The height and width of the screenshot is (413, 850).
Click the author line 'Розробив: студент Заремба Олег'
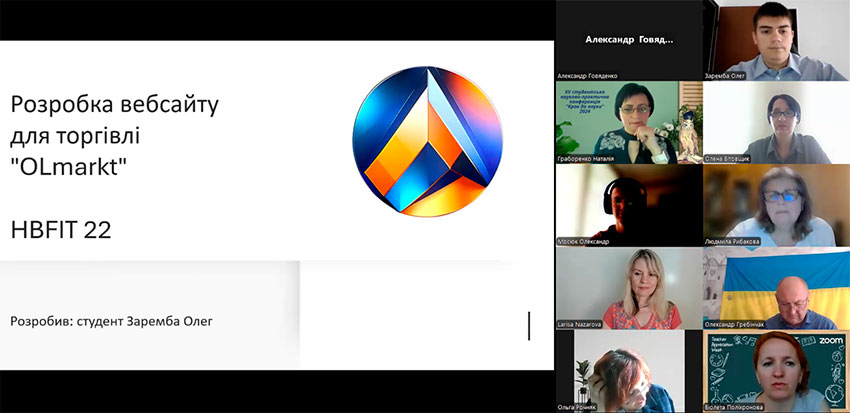[x=112, y=321]
